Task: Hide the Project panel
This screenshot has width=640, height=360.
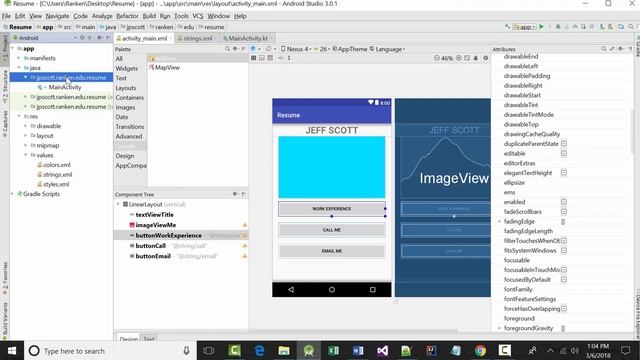Action: [108, 38]
